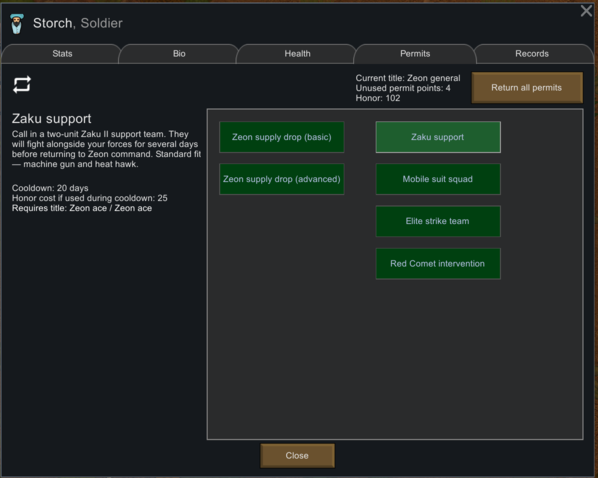Image resolution: width=598 pixels, height=478 pixels.
Task: Select Zeon supply drop (advanced) permit
Action: click(281, 179)
